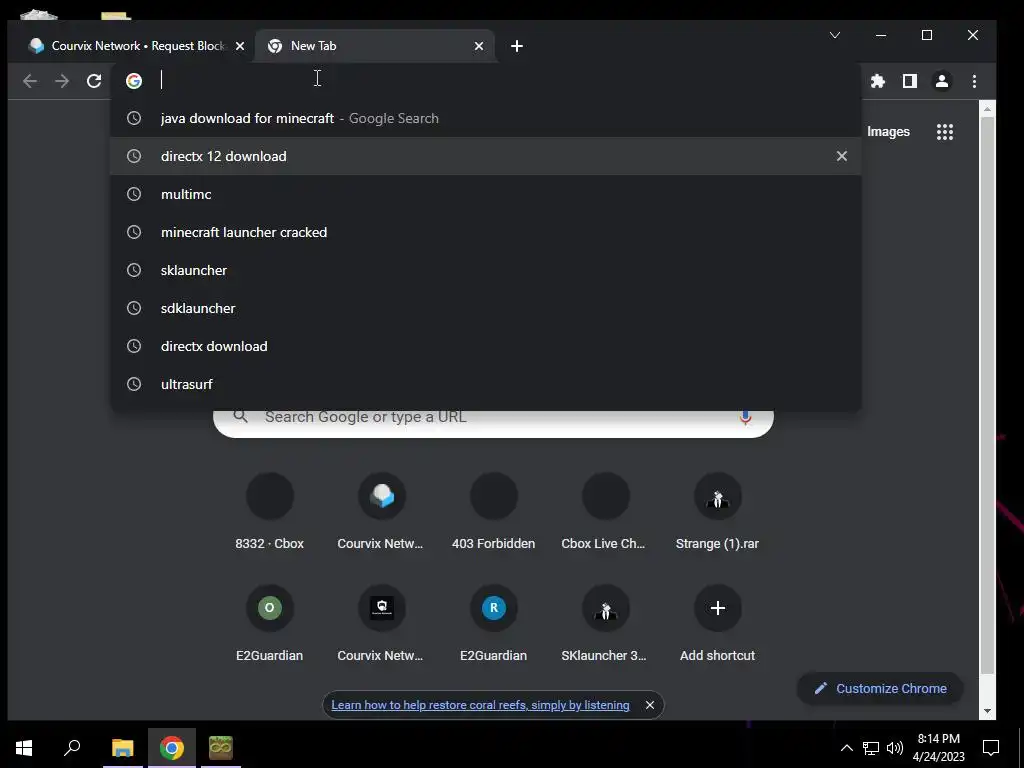Pick the ultrasurf suggestion
Screen dimensions: 1024x768
click(x=486, y=384)
